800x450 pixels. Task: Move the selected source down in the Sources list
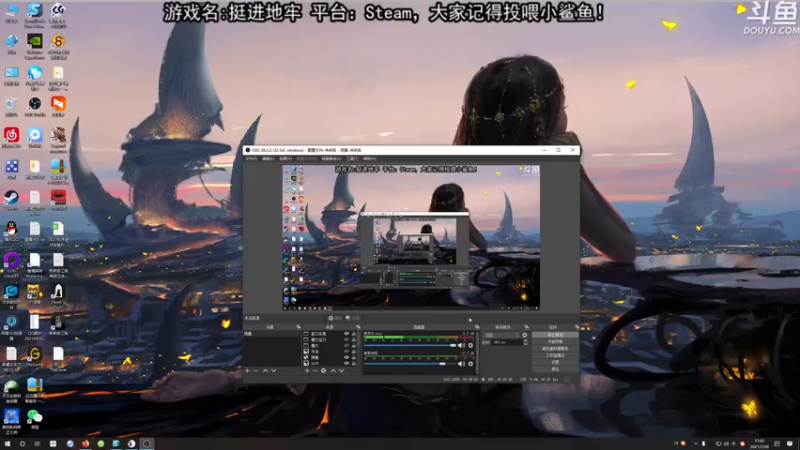(342, 370)
